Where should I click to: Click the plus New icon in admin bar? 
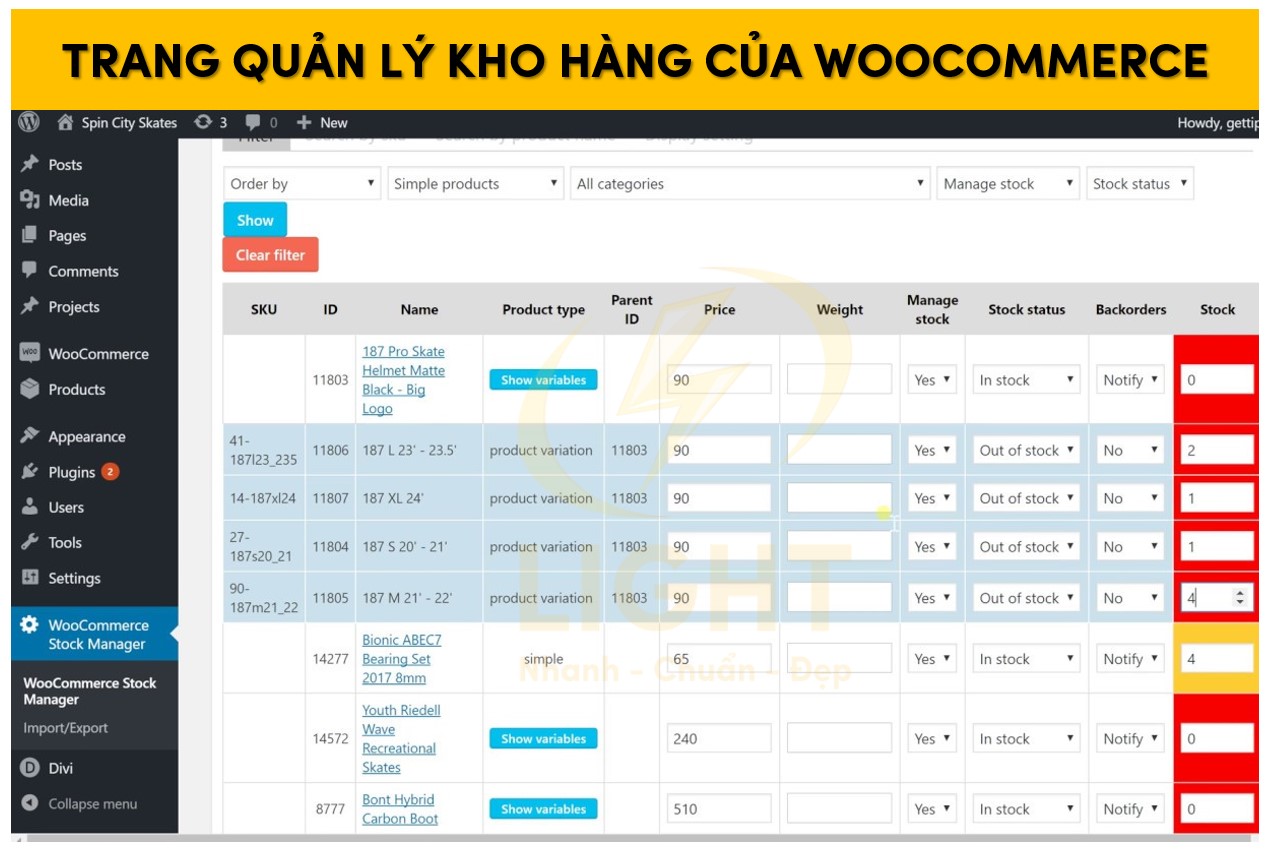(305, 122)
